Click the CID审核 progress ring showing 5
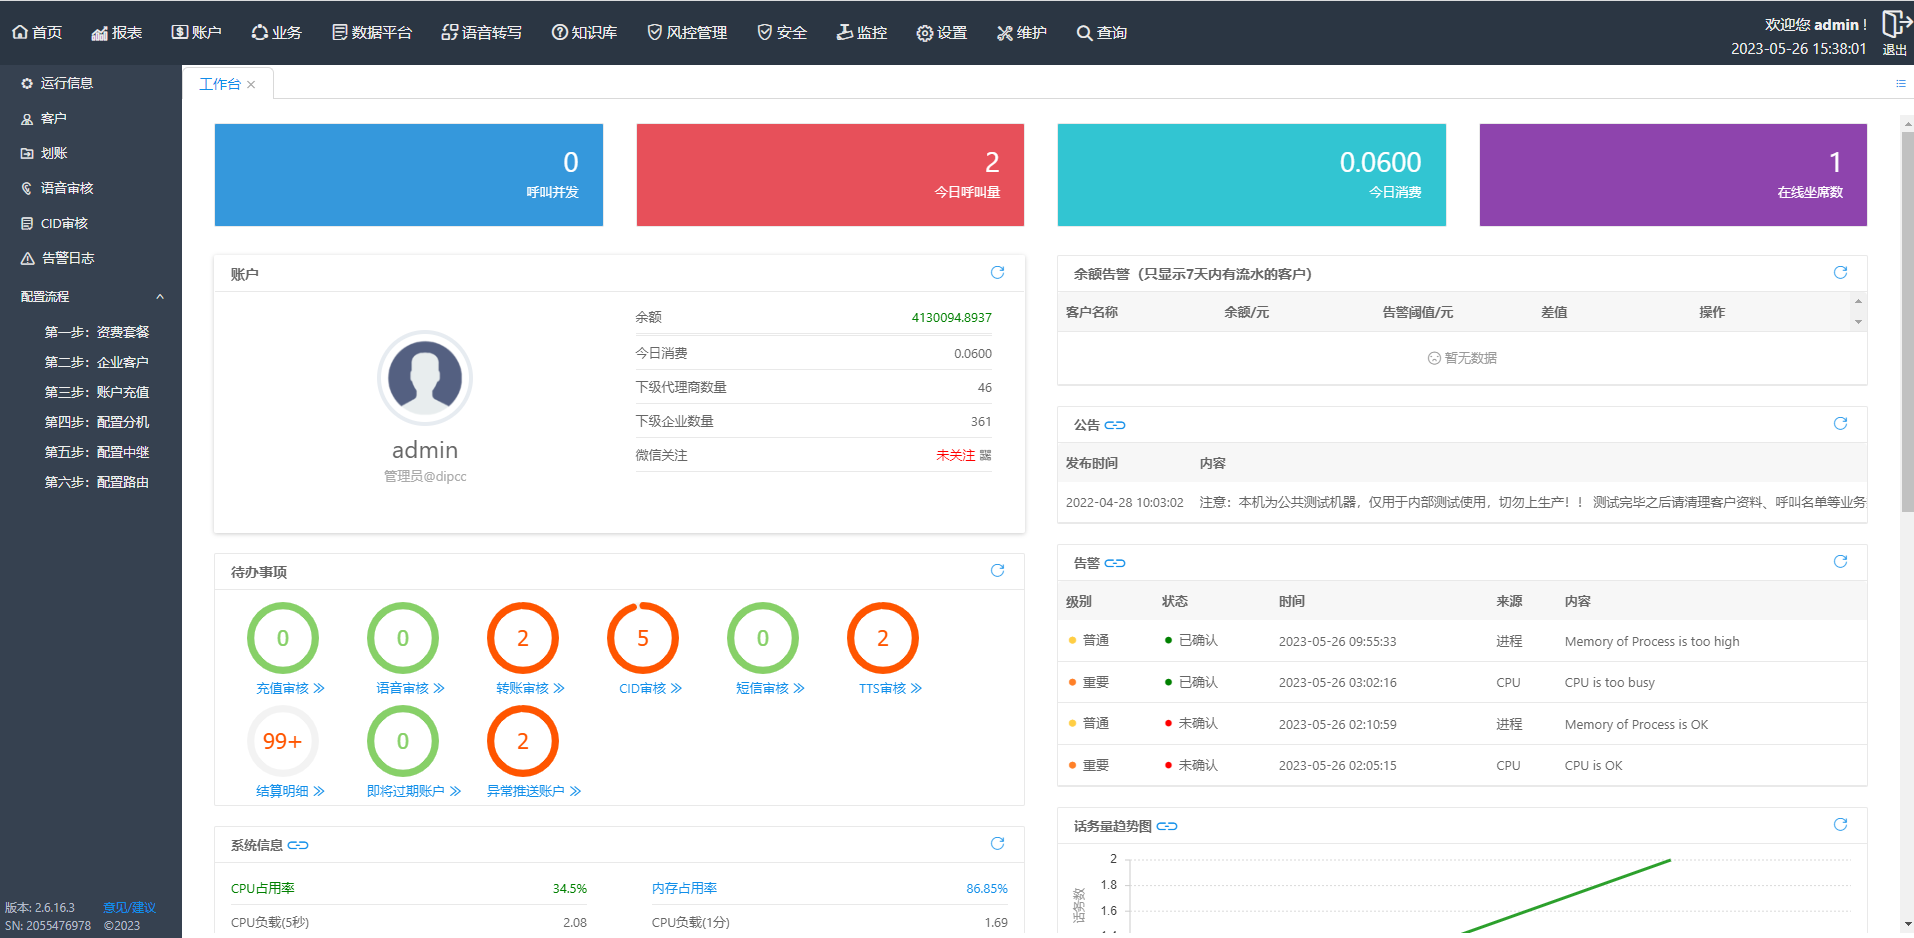This screenshot has width=1914, height=938. (x=643, y=638)
